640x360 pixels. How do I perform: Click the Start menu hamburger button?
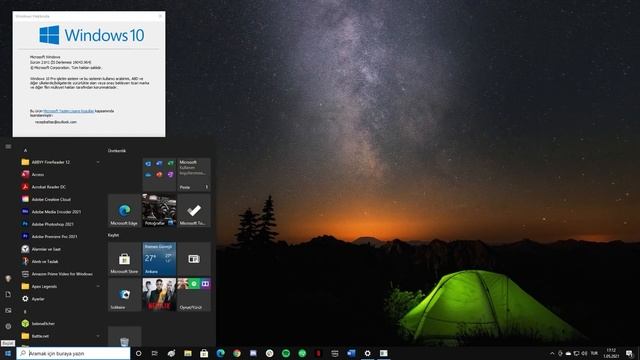pos(8,147)
